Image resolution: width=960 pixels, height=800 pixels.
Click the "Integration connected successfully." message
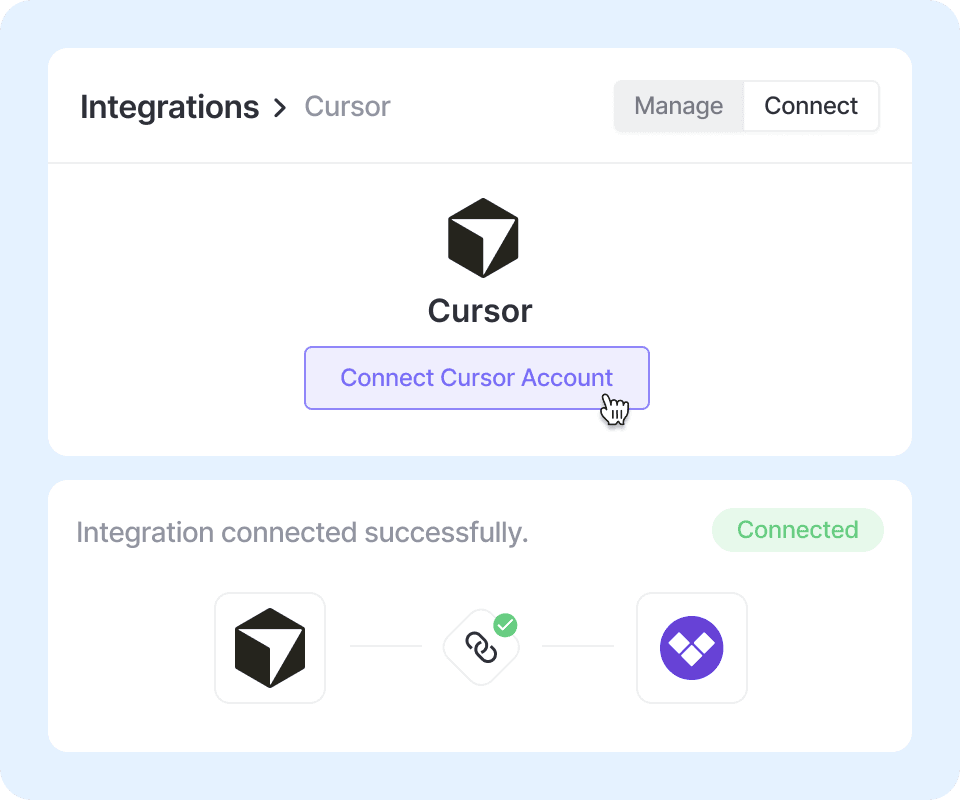click(x=302, y=533)
